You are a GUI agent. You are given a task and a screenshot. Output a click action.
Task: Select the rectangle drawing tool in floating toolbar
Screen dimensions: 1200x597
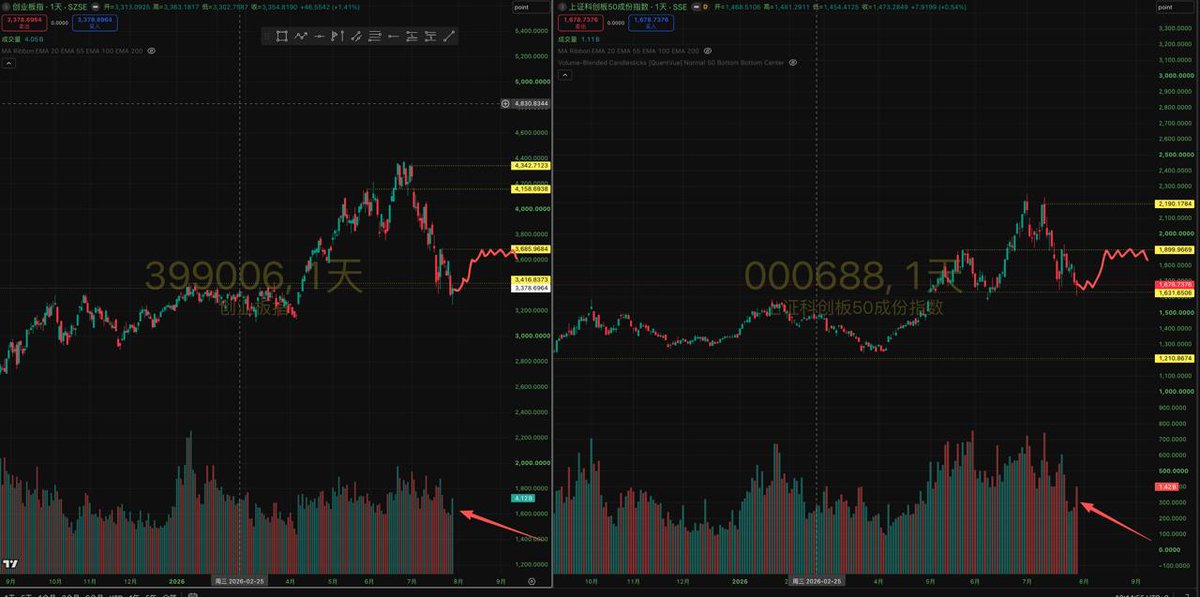(282, 37)
